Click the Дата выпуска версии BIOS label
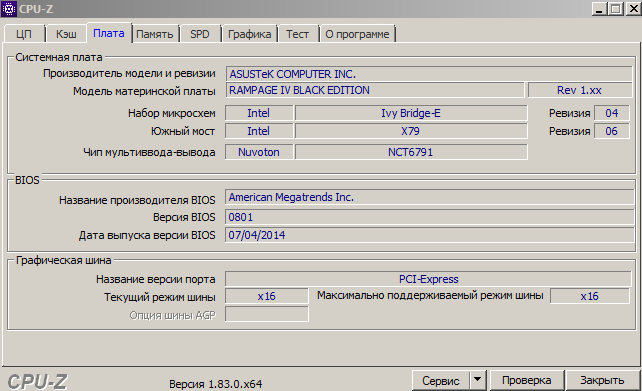Screen dimensions: 642x391 (147, 235)
